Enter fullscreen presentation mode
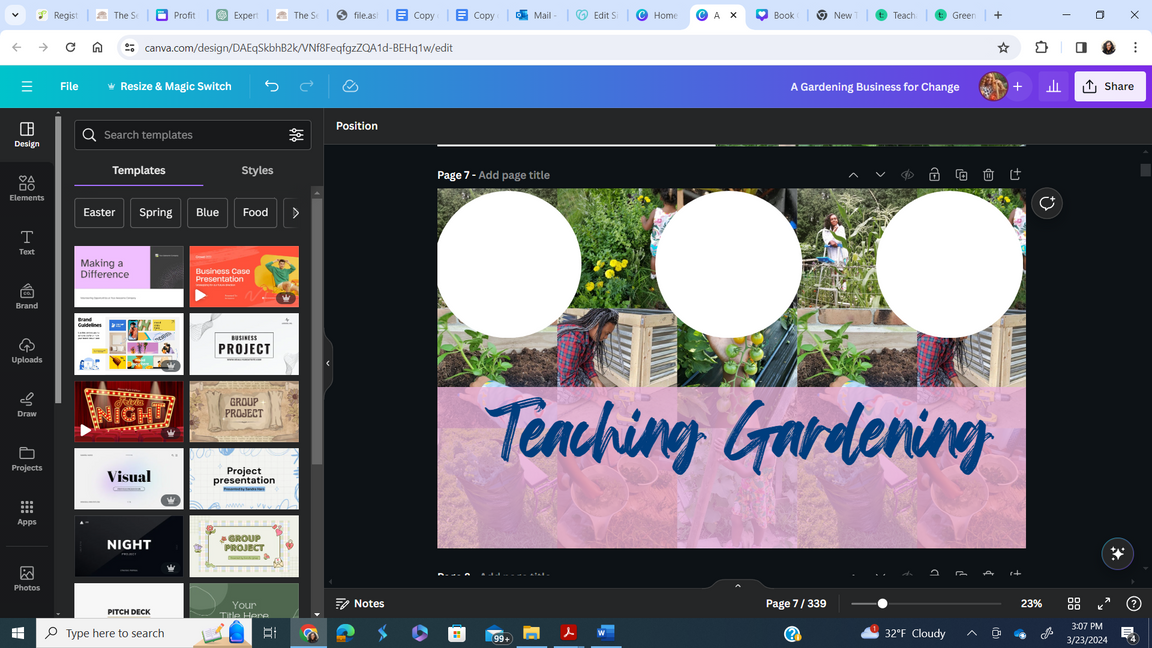 1104,603
